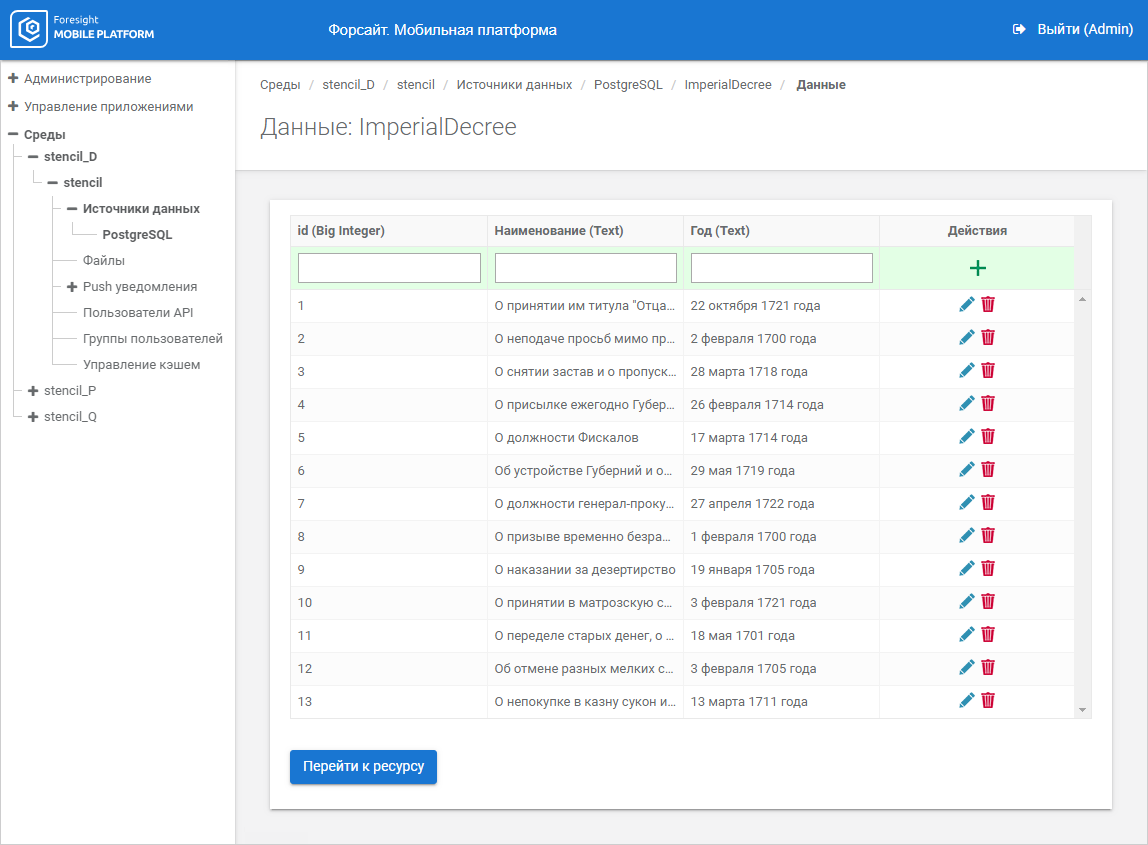Screen dimensions: 1148x845
Task: Click the Наименование filter input field
Action: point(585,268)
